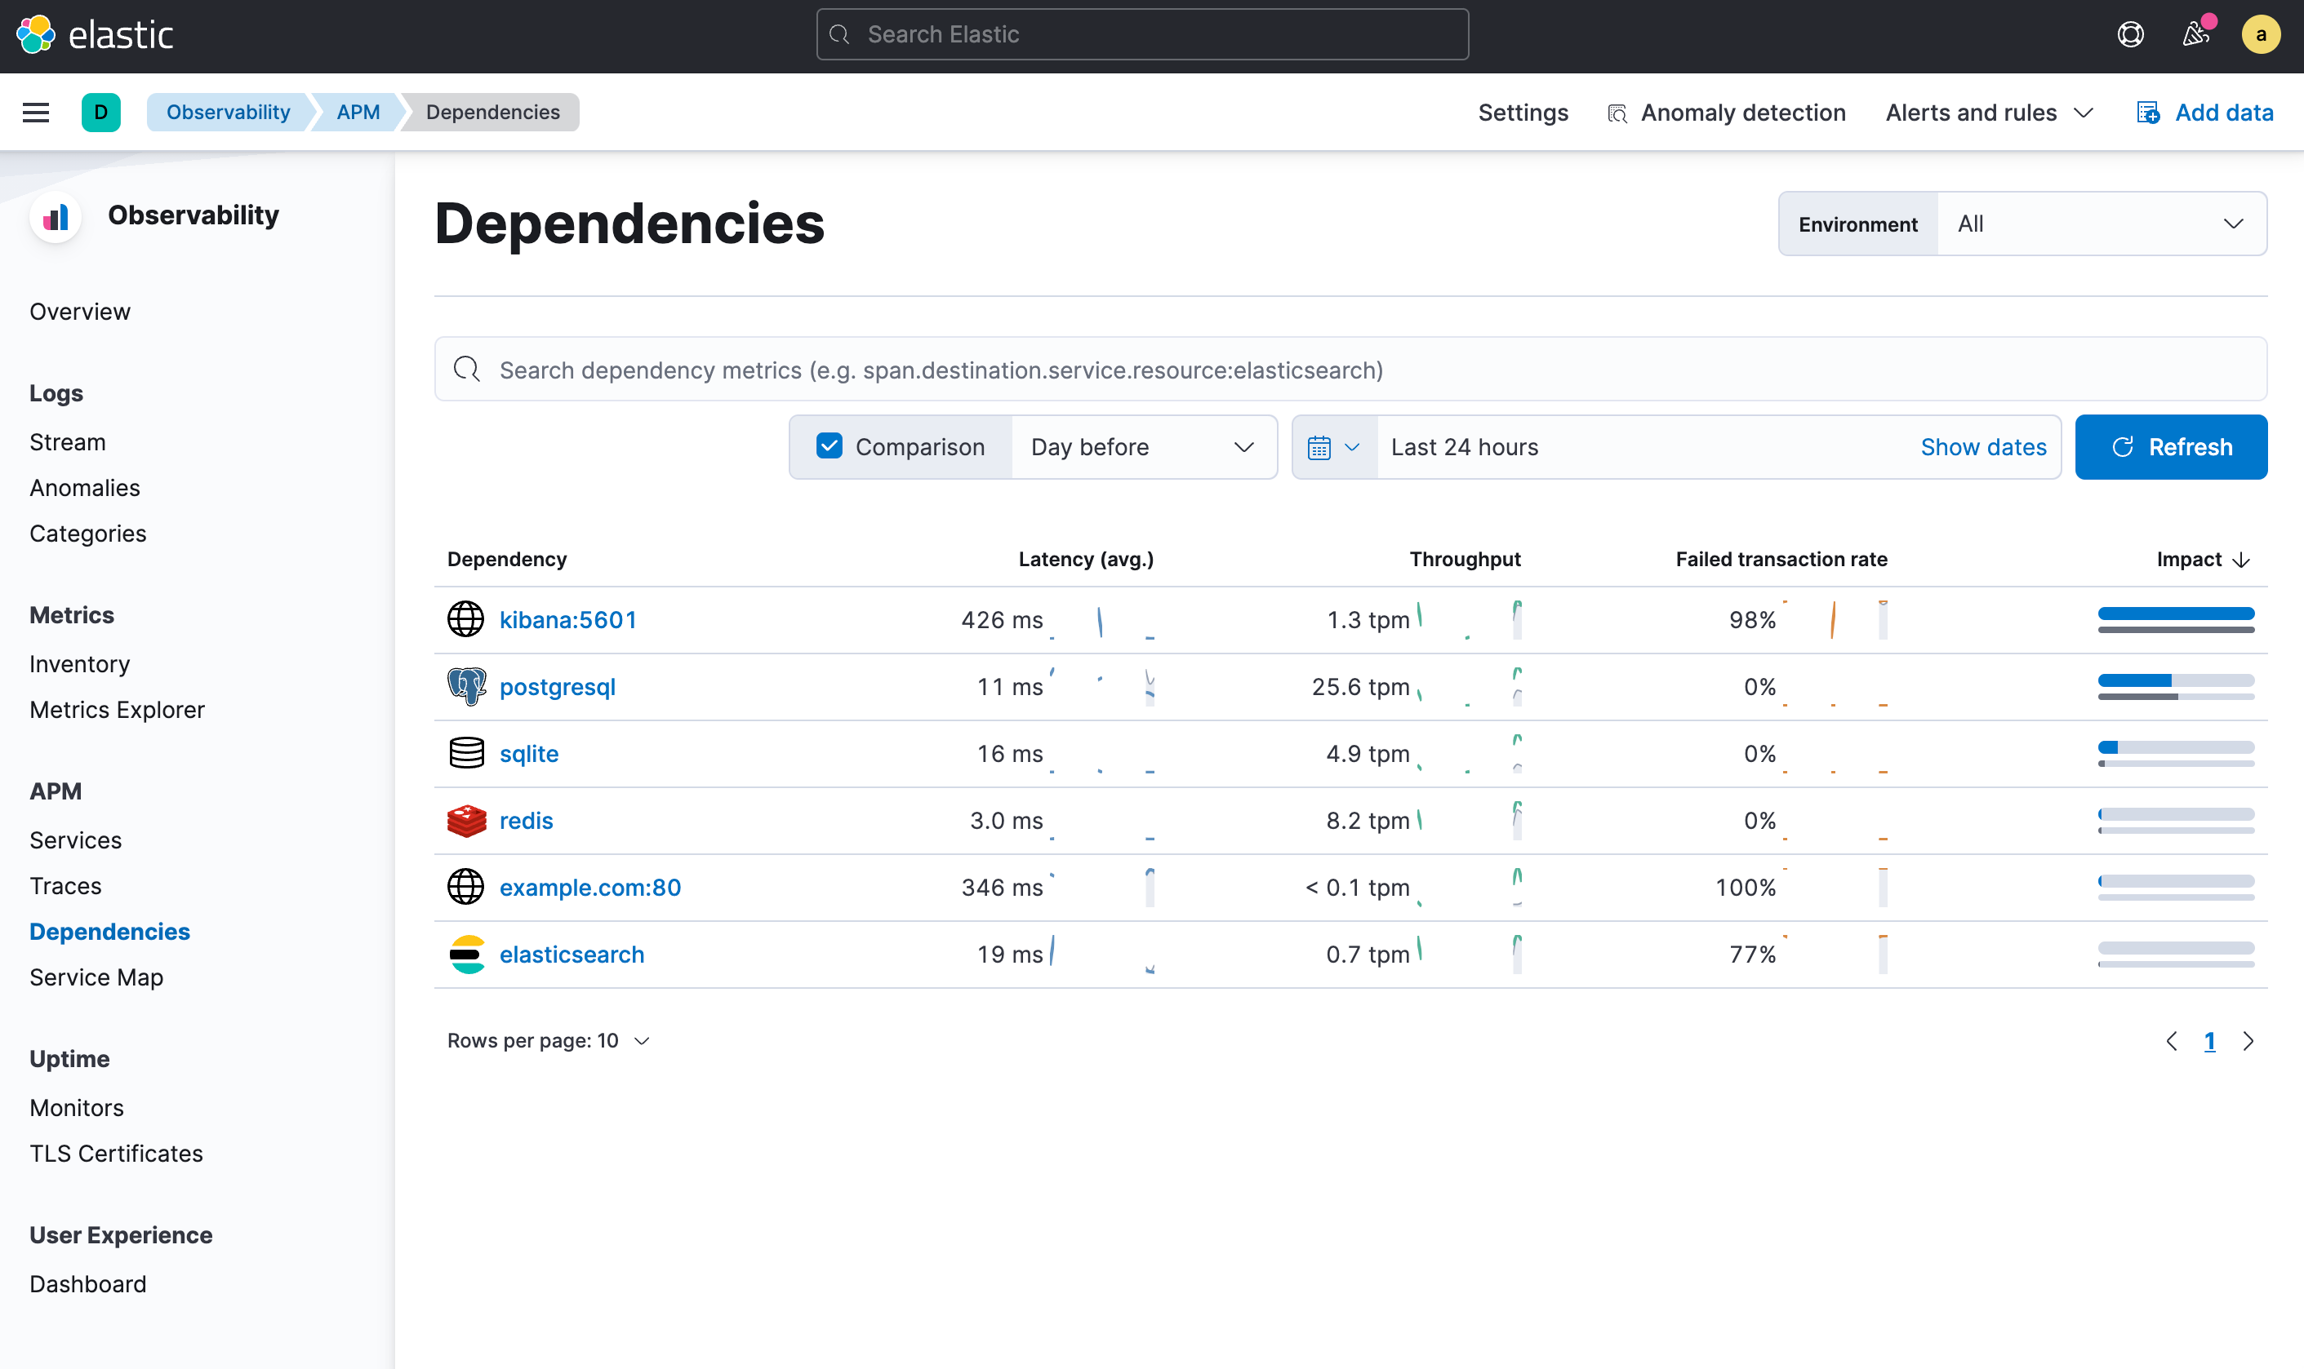Open the Environment All dropdown
The width and height of the screenshot is (2304, 1369).
2101,224
